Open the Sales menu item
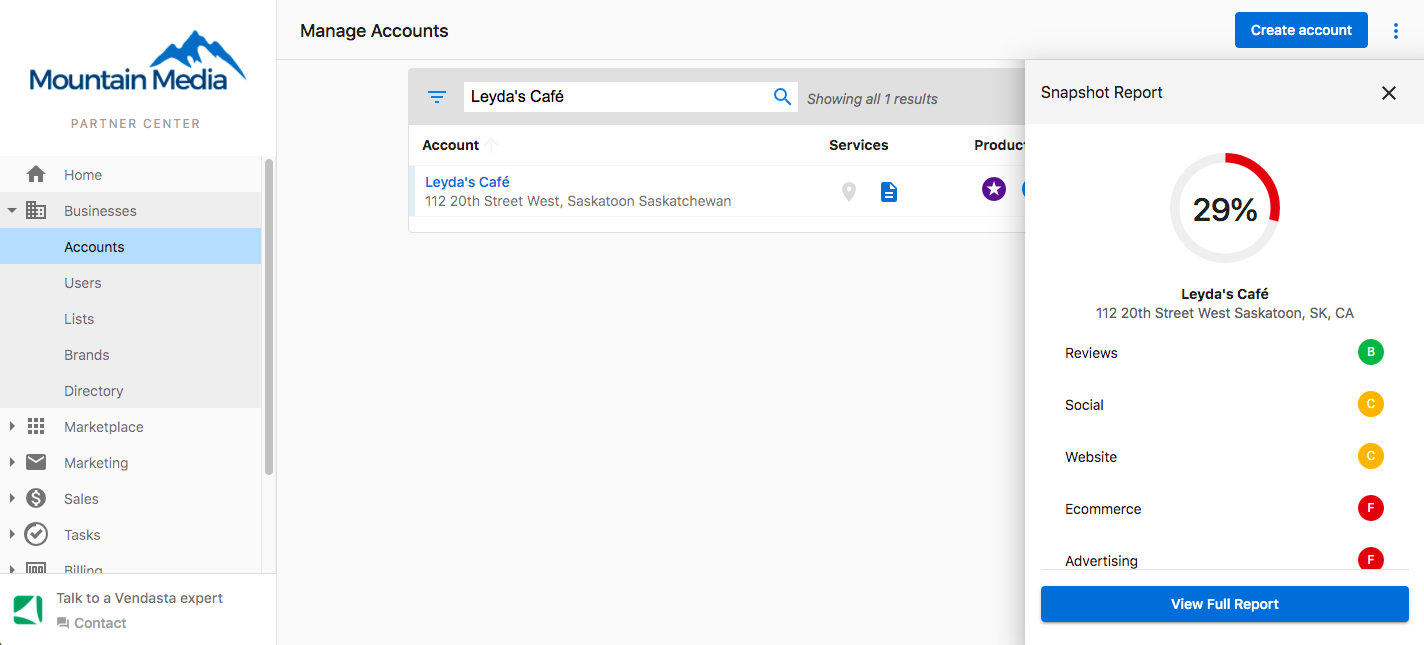 click(x=130, y=498)
